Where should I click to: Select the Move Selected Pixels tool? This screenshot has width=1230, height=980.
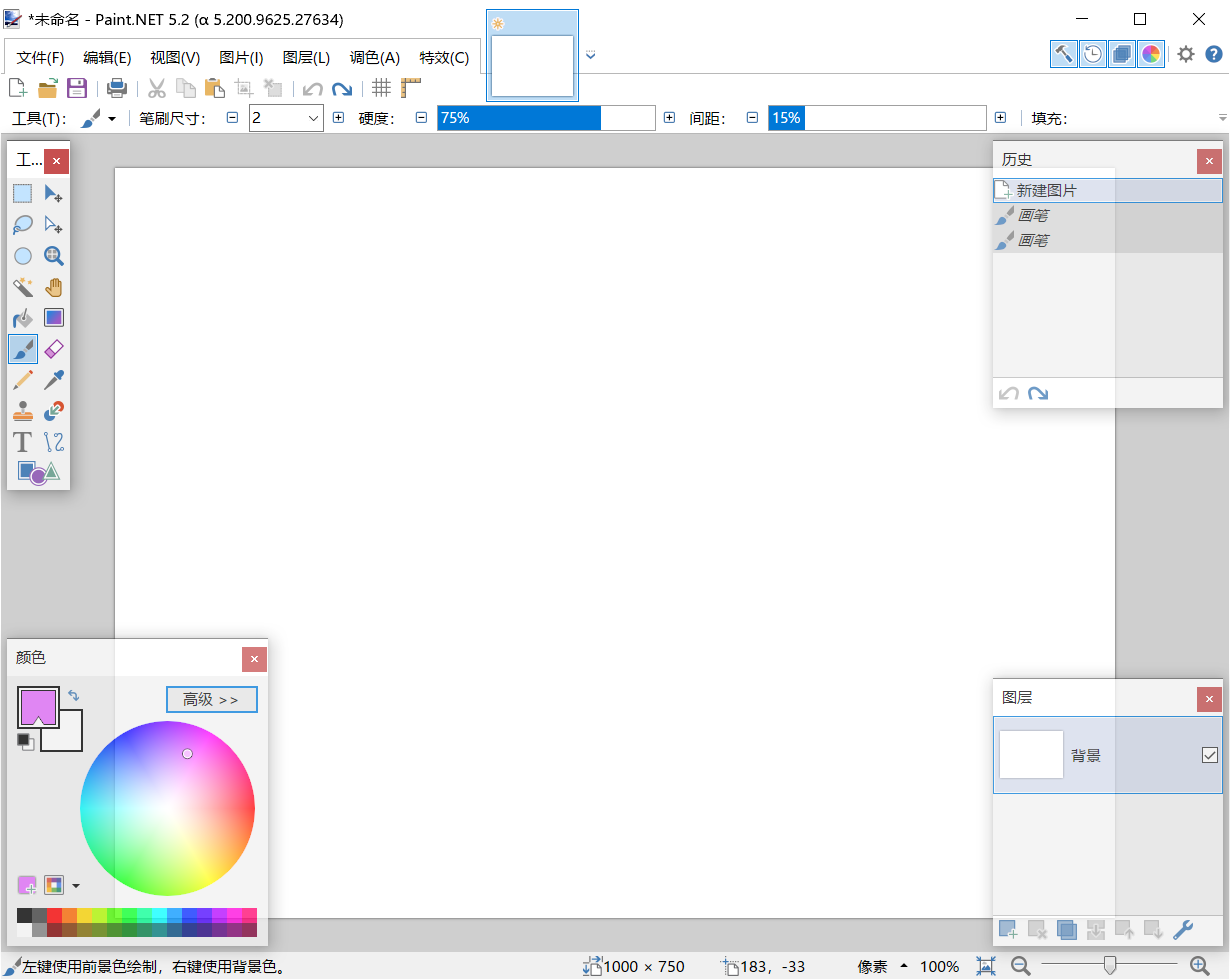pyautogui.click(x=54, y=193)
